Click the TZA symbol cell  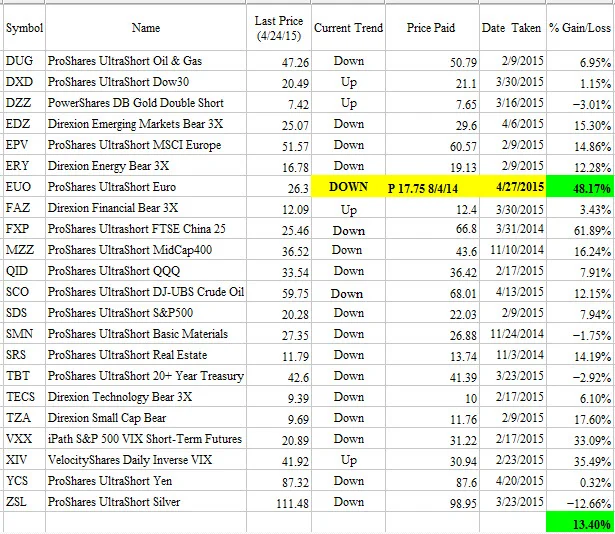tap(24, 417)
